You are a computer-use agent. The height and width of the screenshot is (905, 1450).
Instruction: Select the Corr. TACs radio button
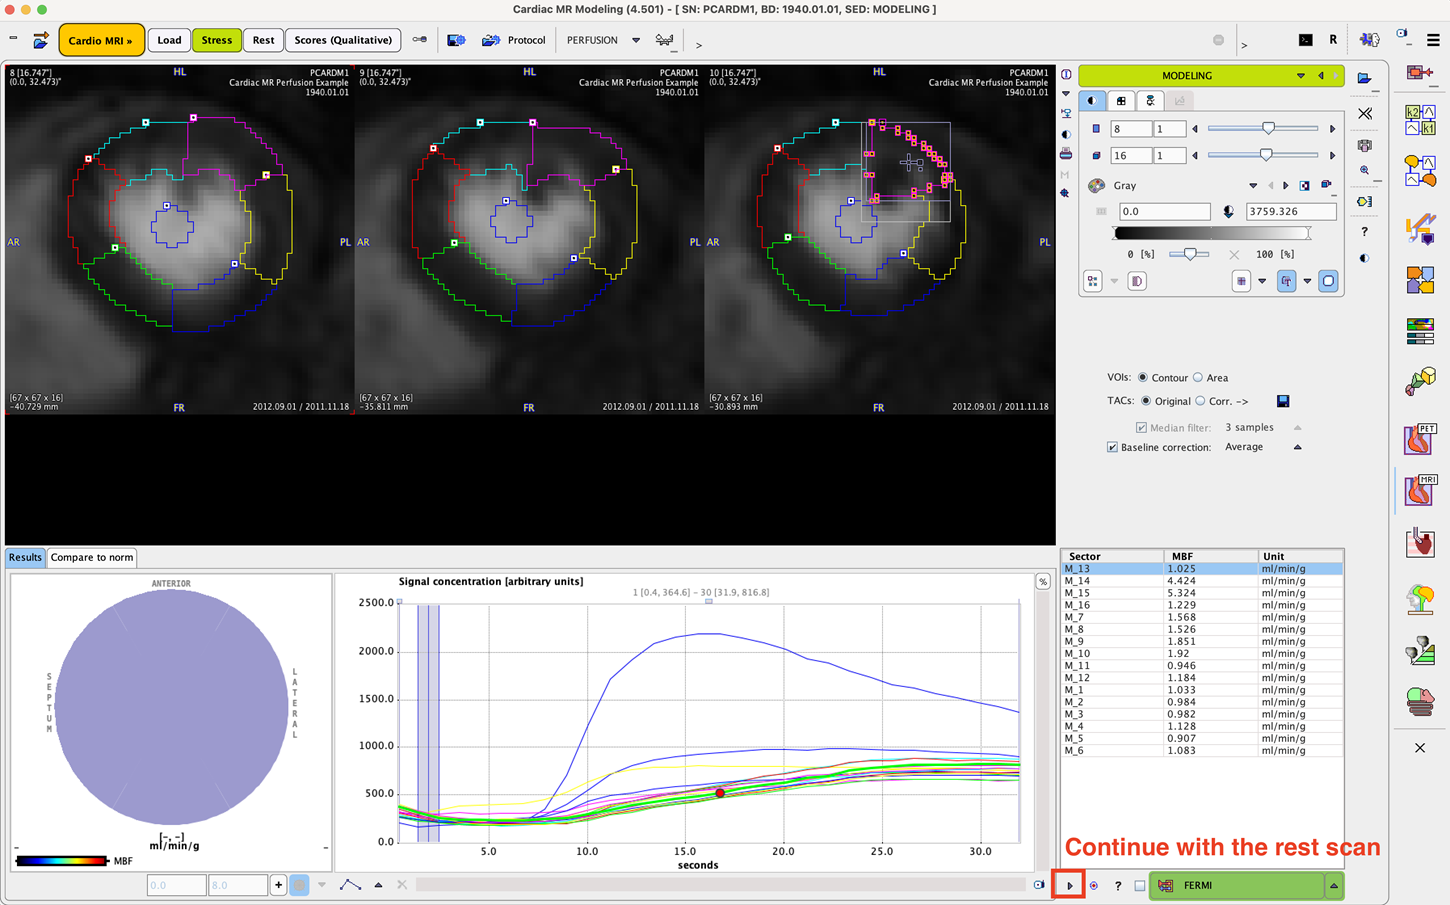click(x=1200, y=401)
